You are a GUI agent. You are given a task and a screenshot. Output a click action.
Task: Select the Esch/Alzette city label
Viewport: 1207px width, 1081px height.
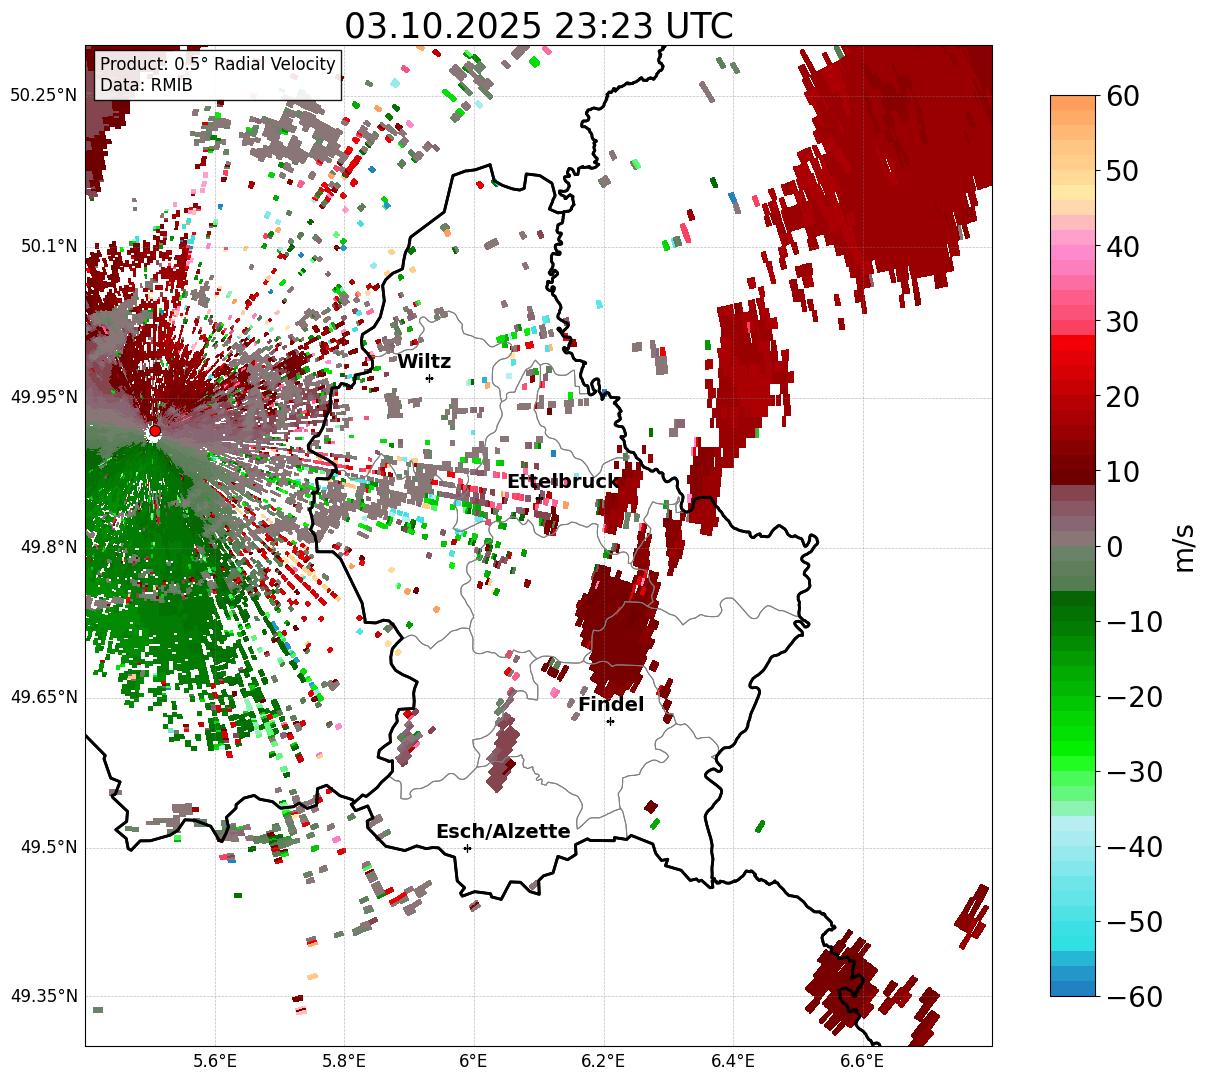click(x=503, y=832)
